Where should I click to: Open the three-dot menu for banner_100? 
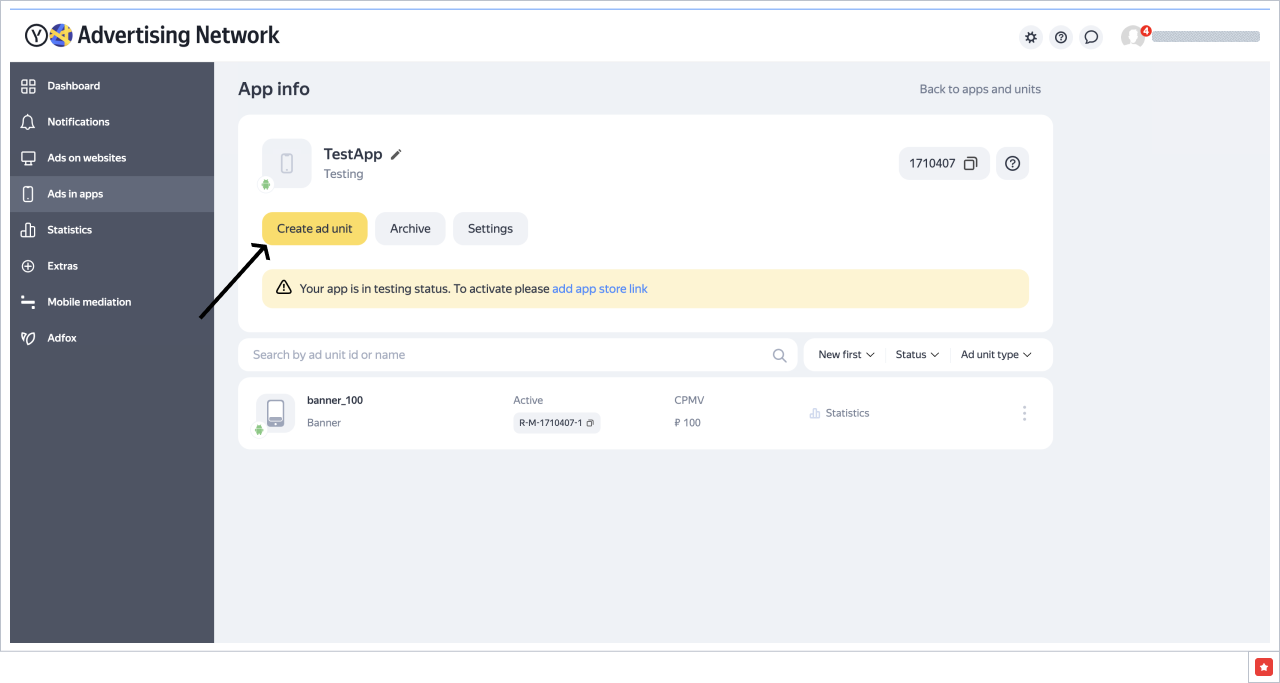[x=1024, y=413]
